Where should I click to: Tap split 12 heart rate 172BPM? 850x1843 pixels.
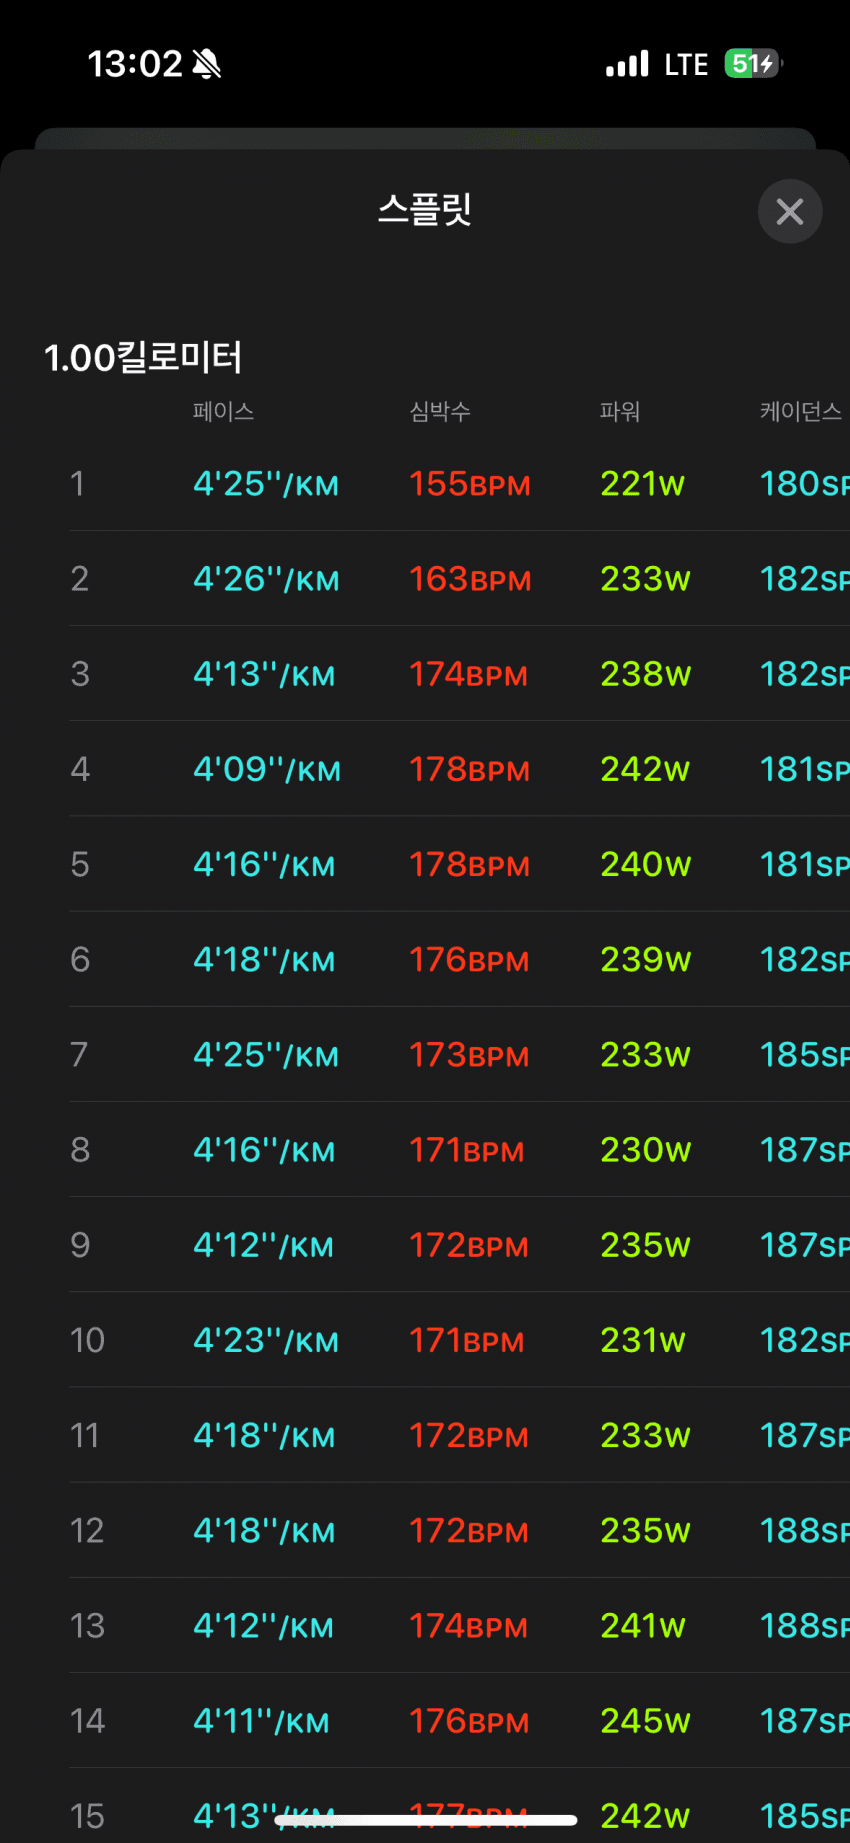pos(468,1531)
